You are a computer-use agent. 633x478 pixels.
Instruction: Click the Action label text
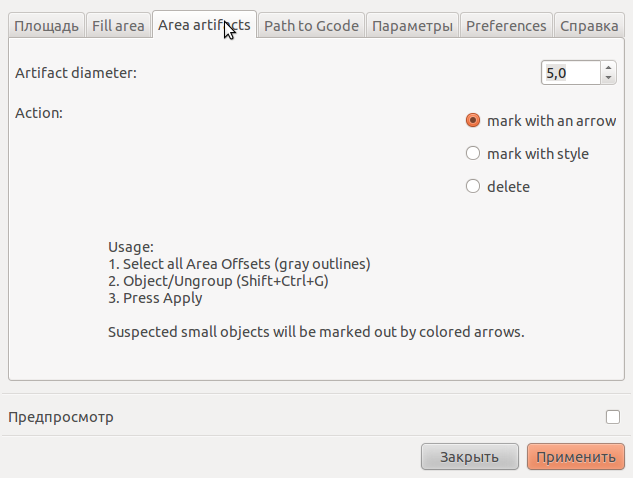point(39,113)
